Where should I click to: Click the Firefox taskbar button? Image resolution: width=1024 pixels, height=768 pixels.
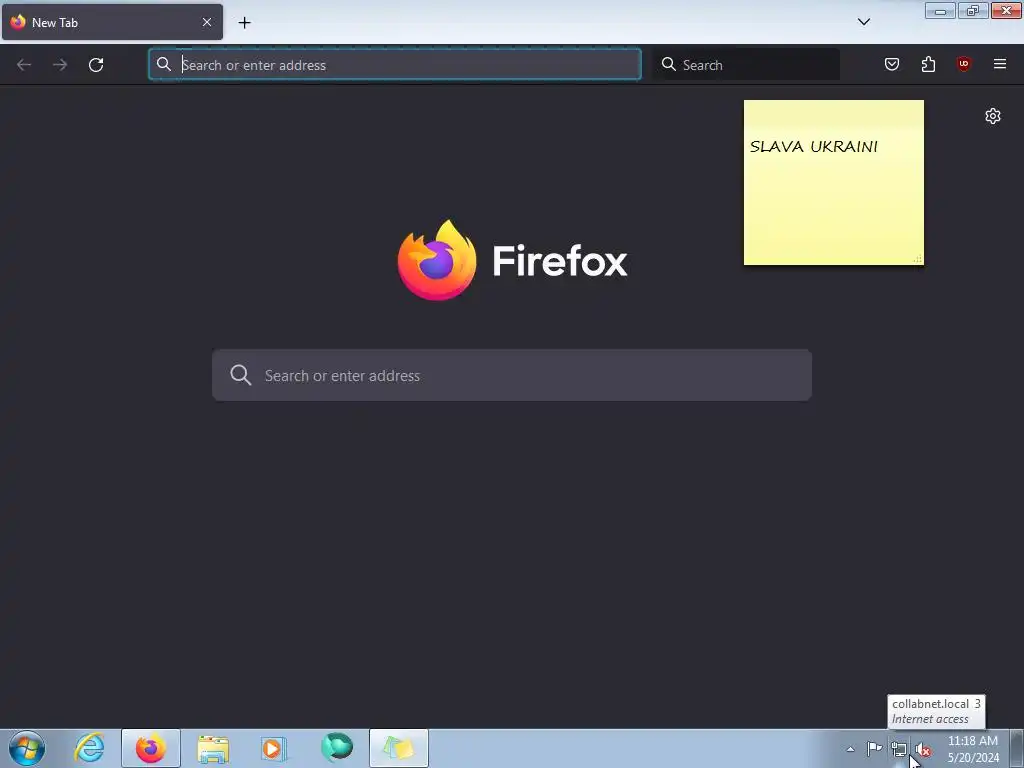pos(151,748)
